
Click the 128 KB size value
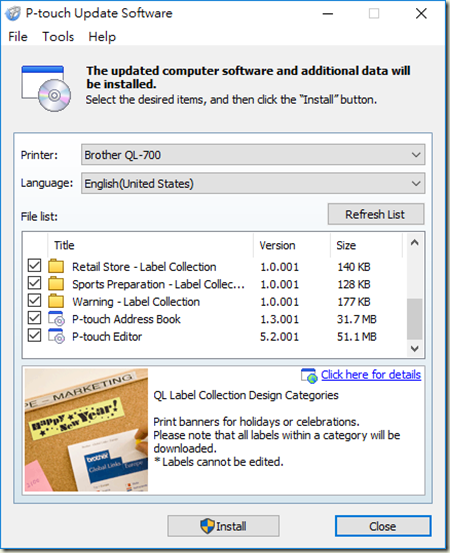(354, 284)
